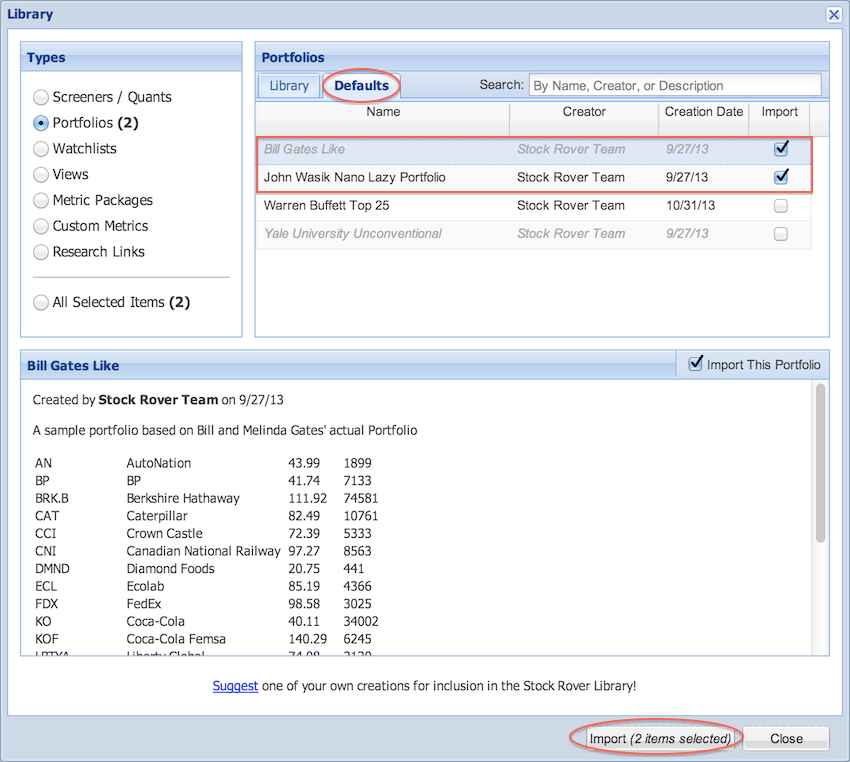
Task: Click the FedEx entry
Action: pos(144,604)
